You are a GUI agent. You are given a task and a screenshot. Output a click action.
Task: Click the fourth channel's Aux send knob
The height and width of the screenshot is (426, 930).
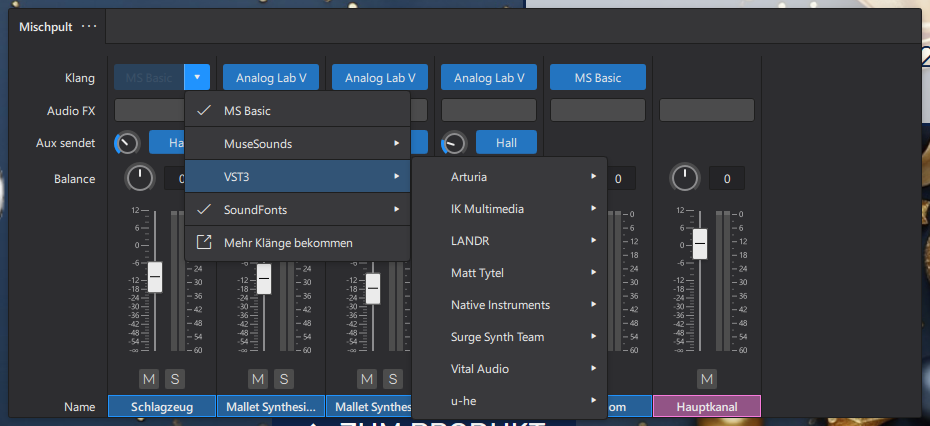454,143
